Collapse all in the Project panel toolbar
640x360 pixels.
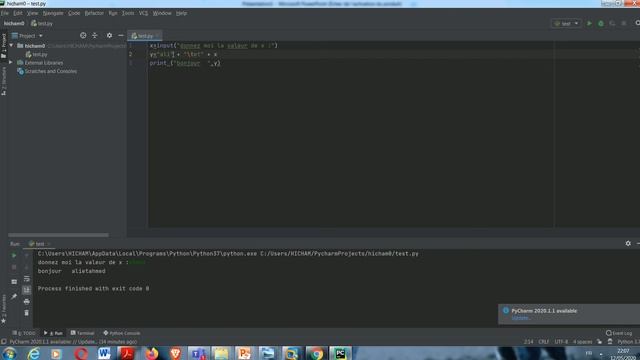pyautogui.click(x=95, y=36)
